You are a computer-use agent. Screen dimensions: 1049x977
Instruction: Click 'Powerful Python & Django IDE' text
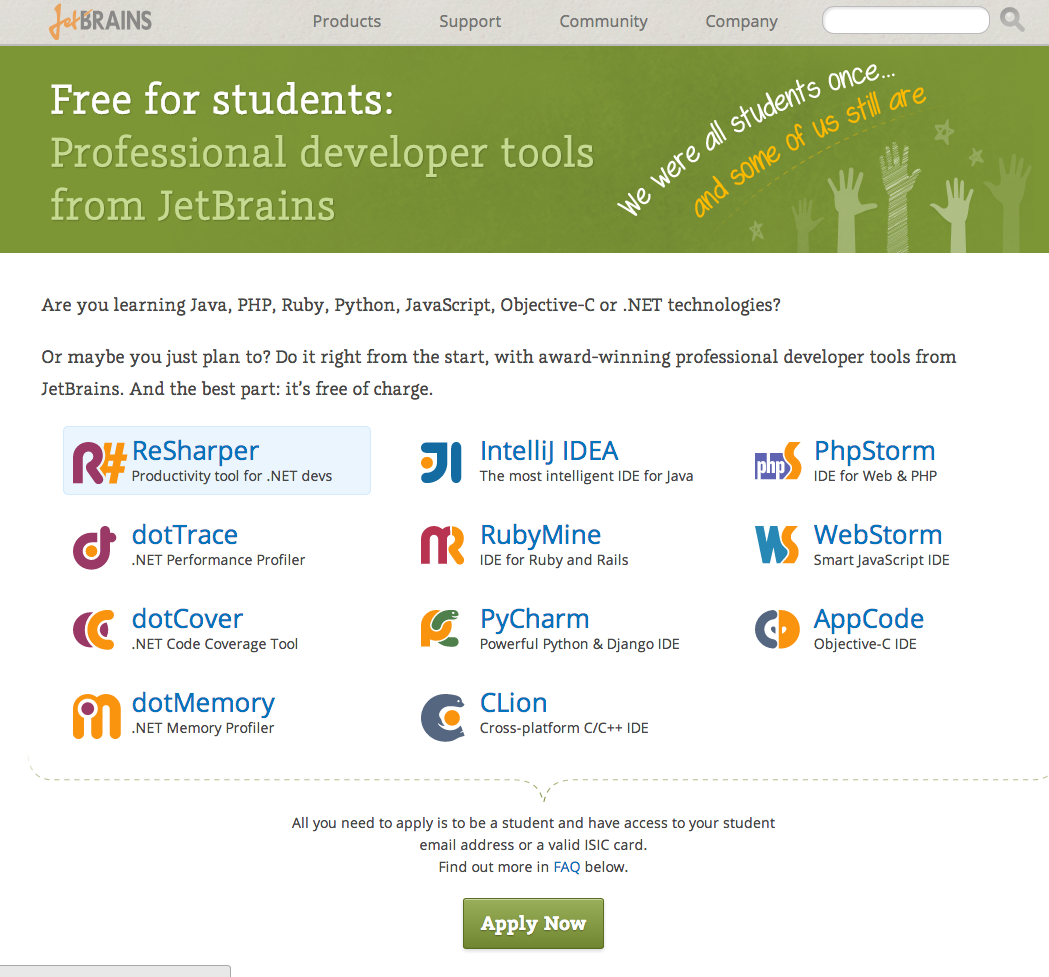579,644
